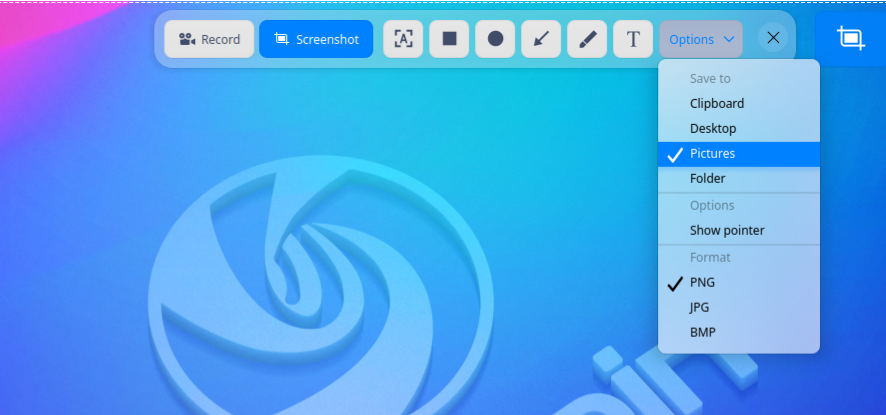Select the Arrow drawing tool
The image size is (886, 415).
click(x=541, y=39)
